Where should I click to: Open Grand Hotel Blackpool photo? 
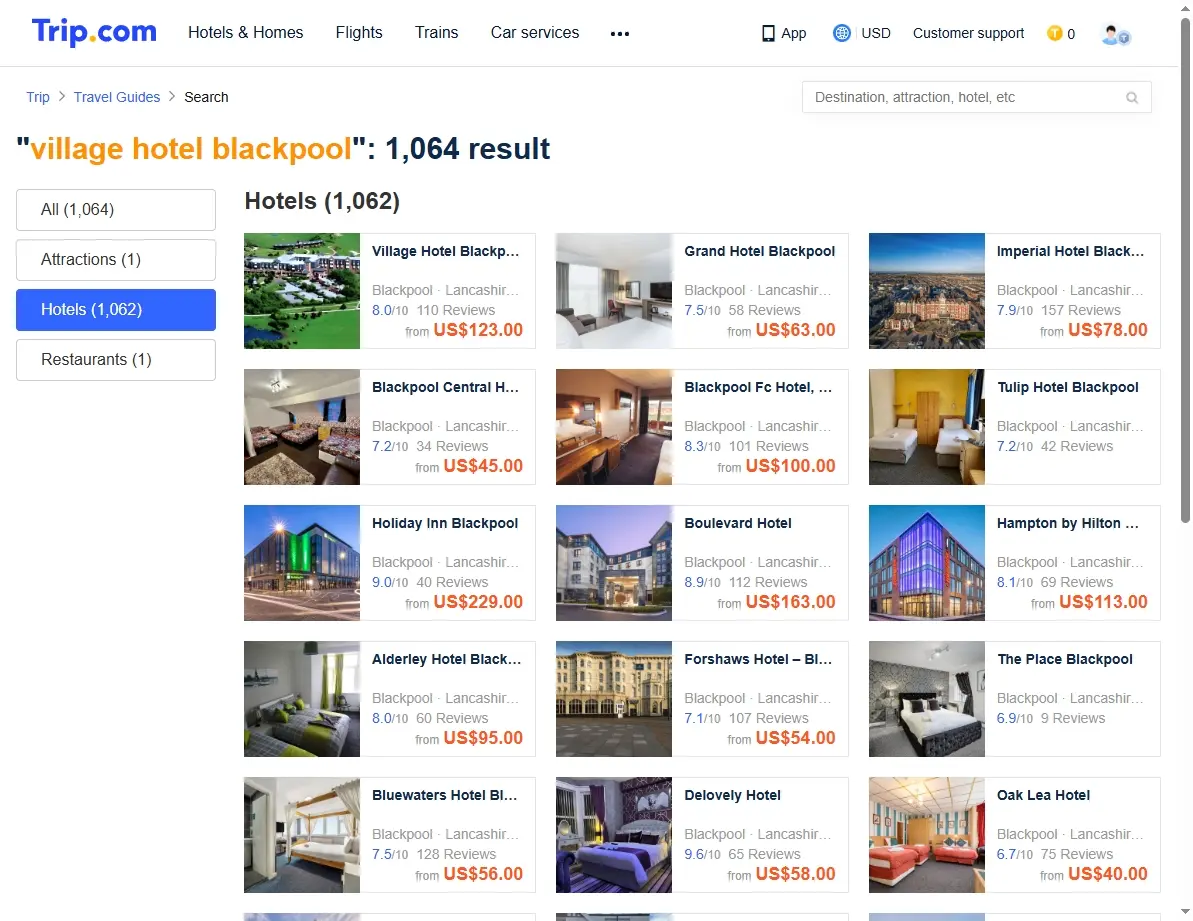click(x=614, y=291)
